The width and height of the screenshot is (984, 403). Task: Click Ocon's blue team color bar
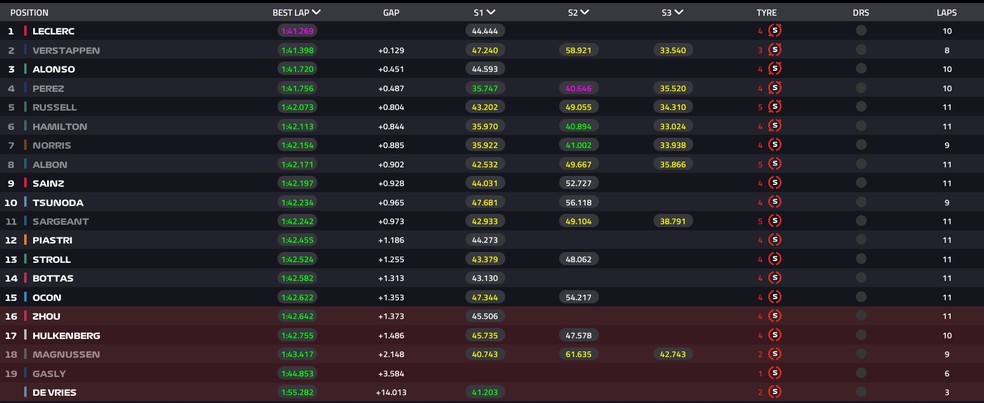[x=25, y=297]
